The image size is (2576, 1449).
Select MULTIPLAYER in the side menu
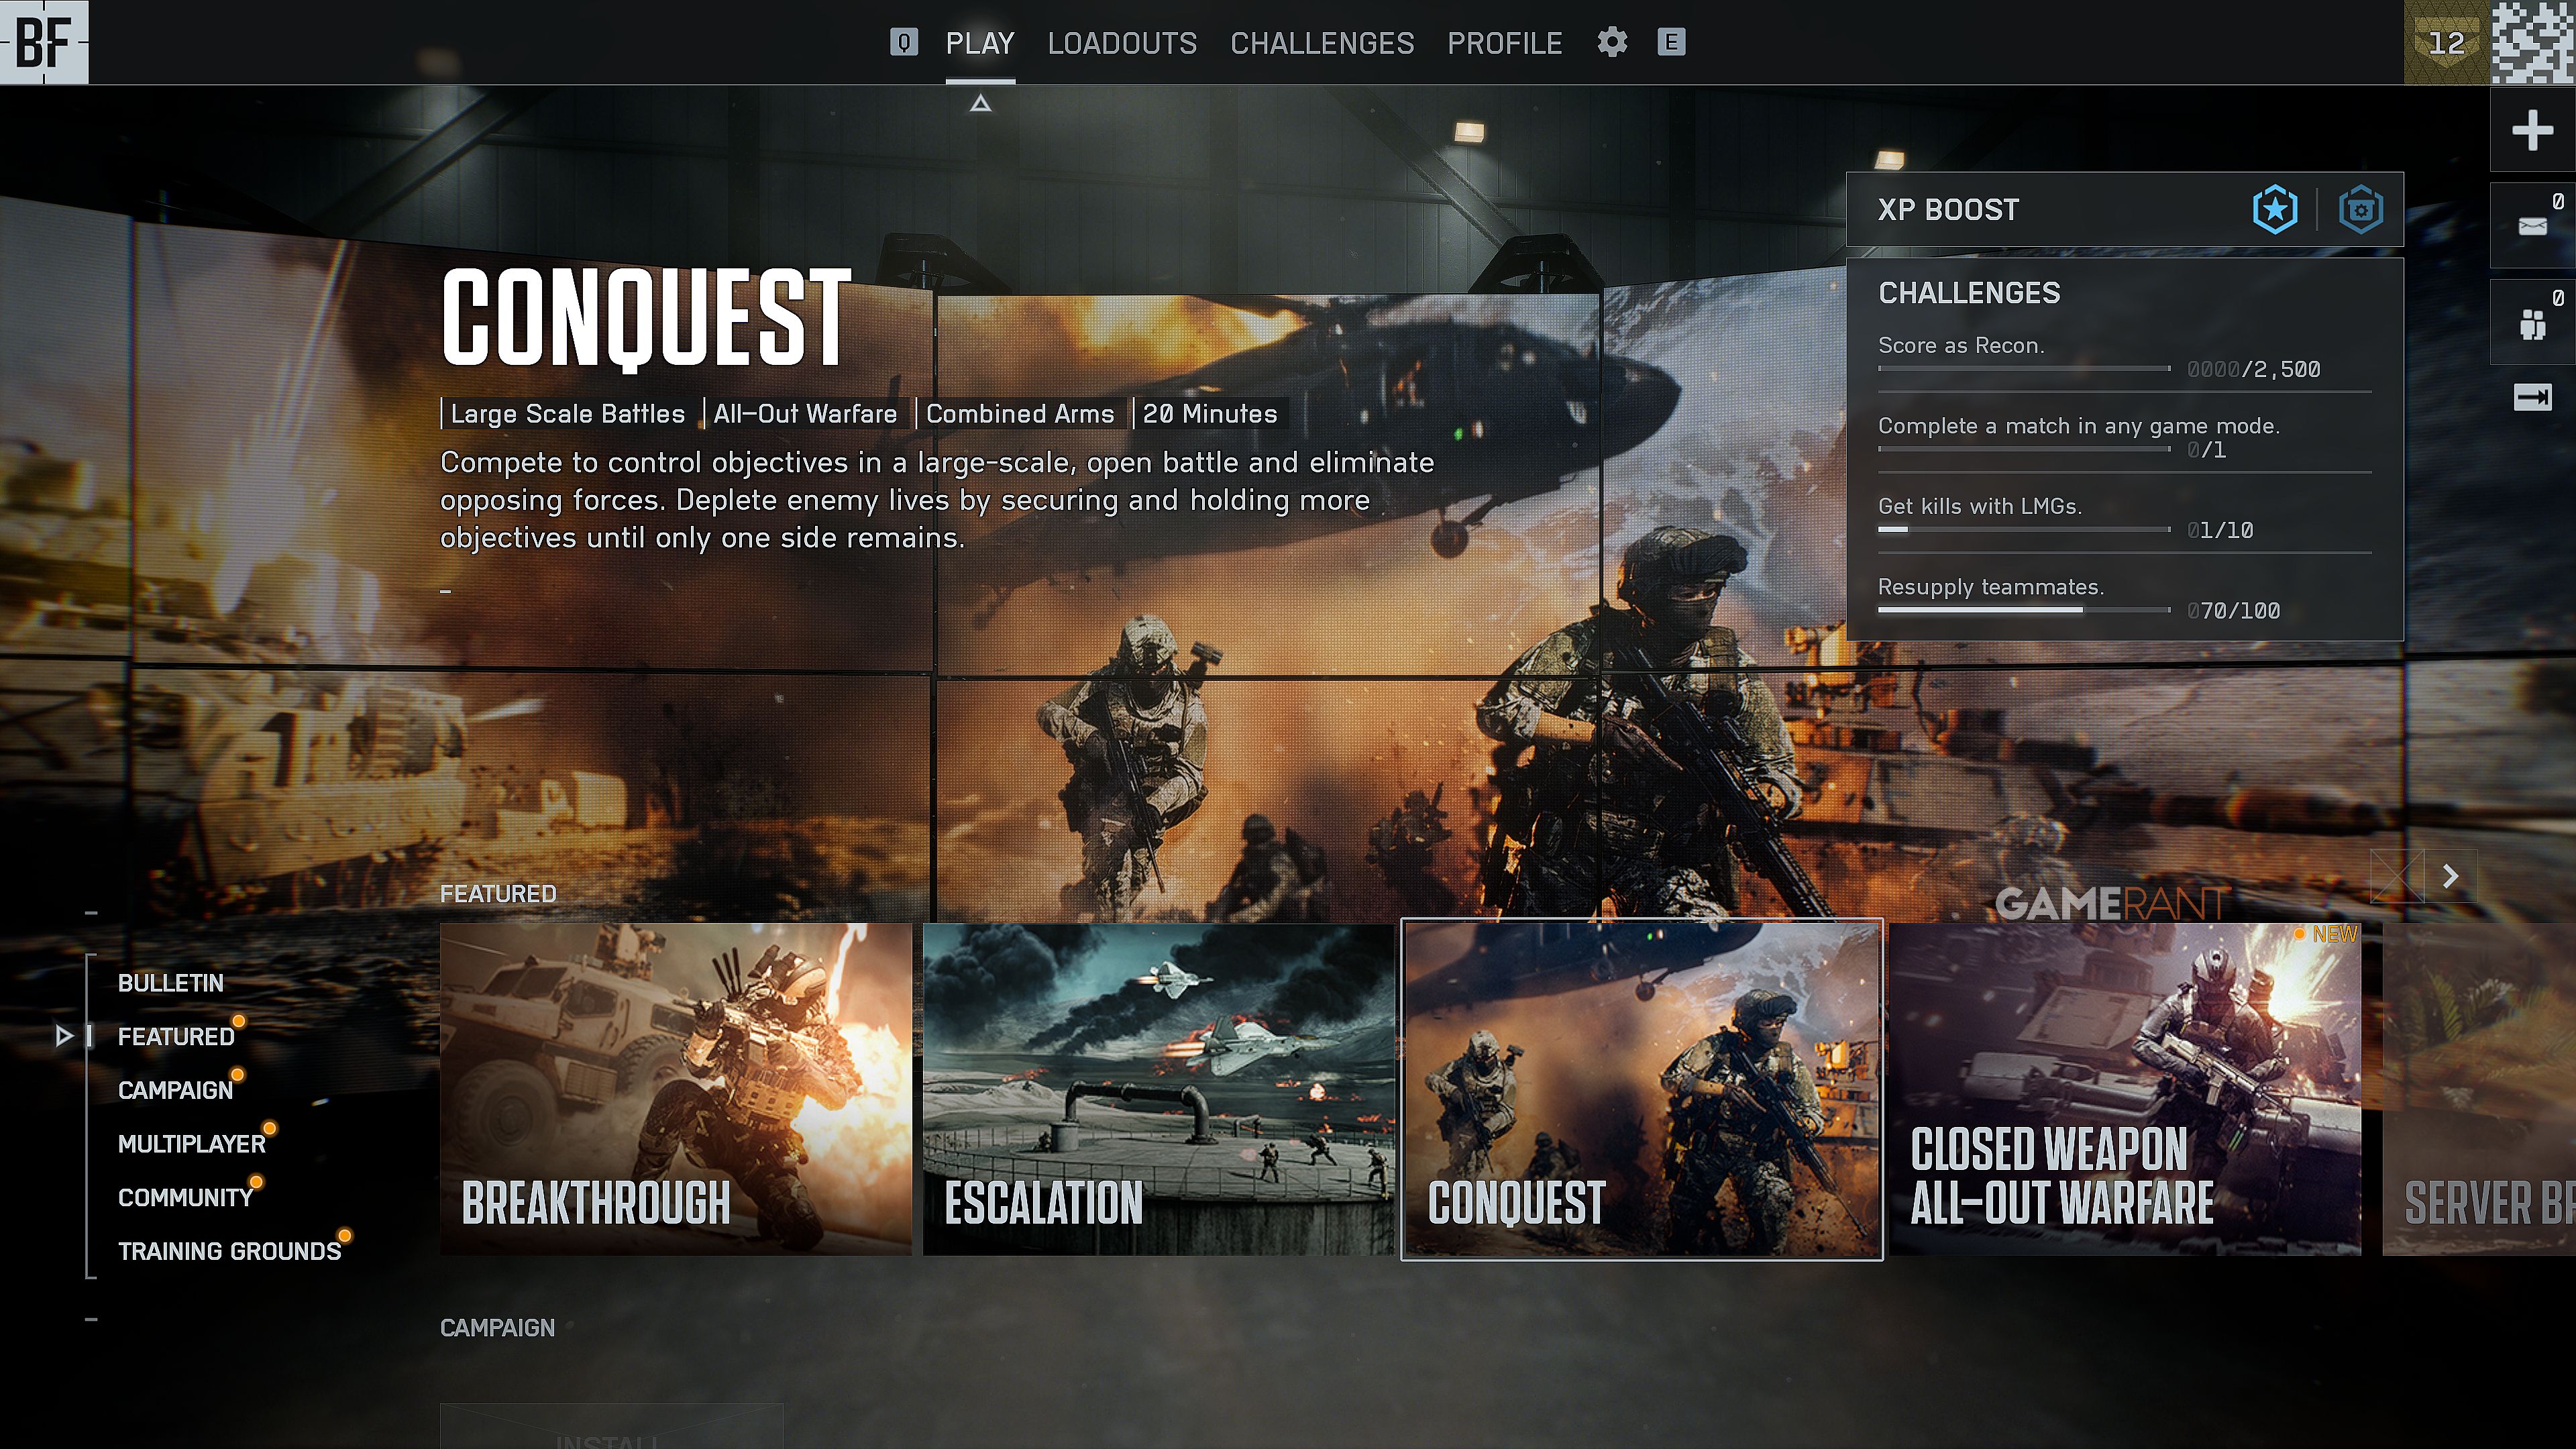(x=192, y=1144)
